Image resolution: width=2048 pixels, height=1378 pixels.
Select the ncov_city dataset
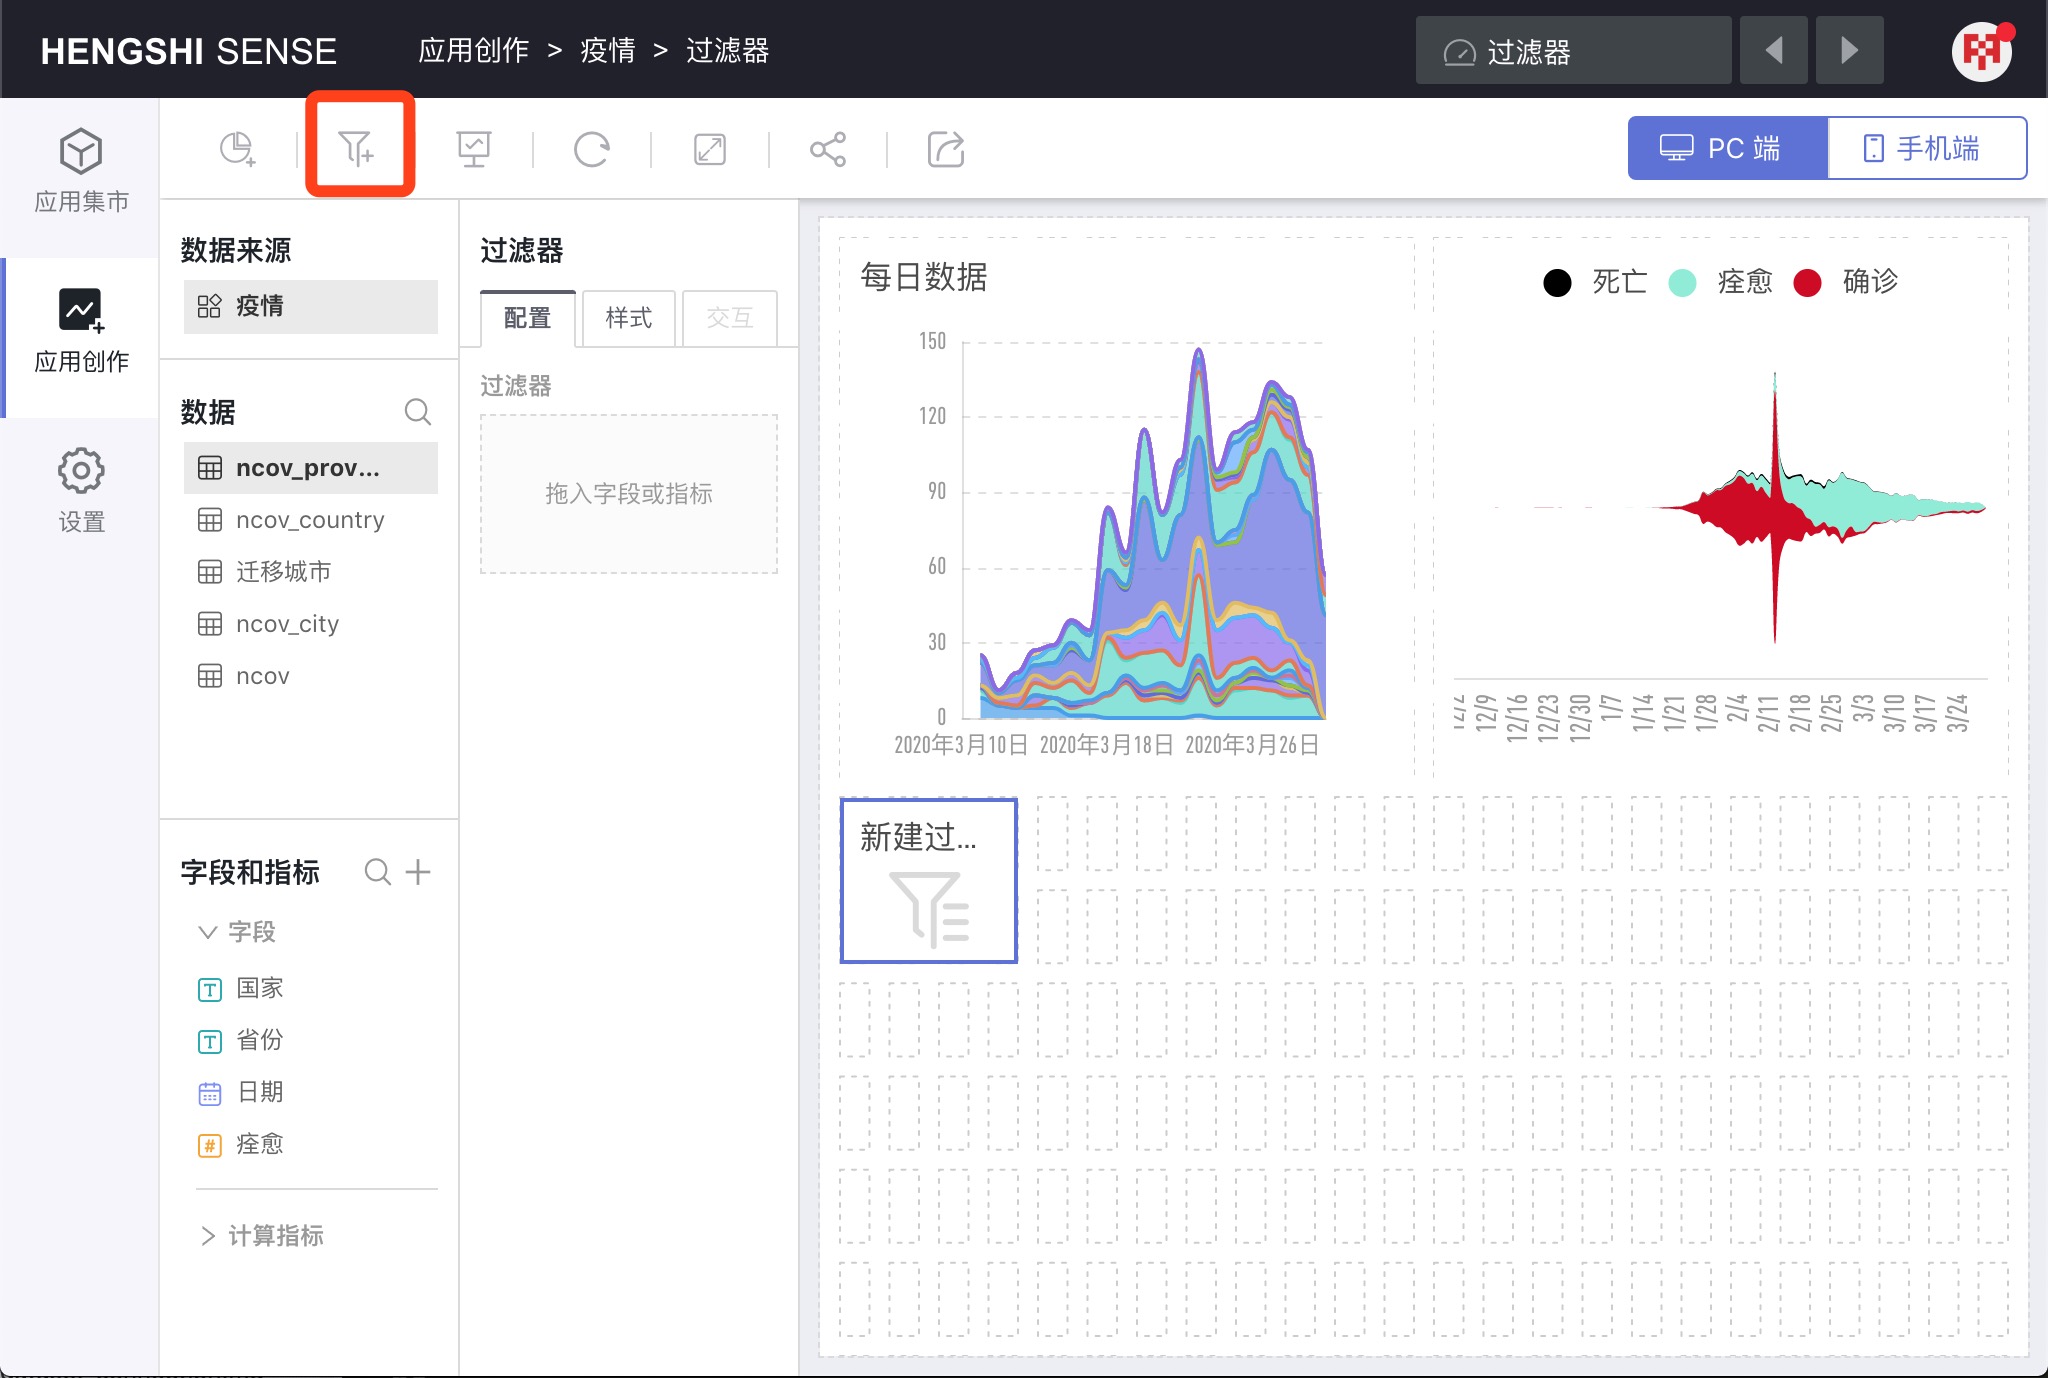(311, 624)
